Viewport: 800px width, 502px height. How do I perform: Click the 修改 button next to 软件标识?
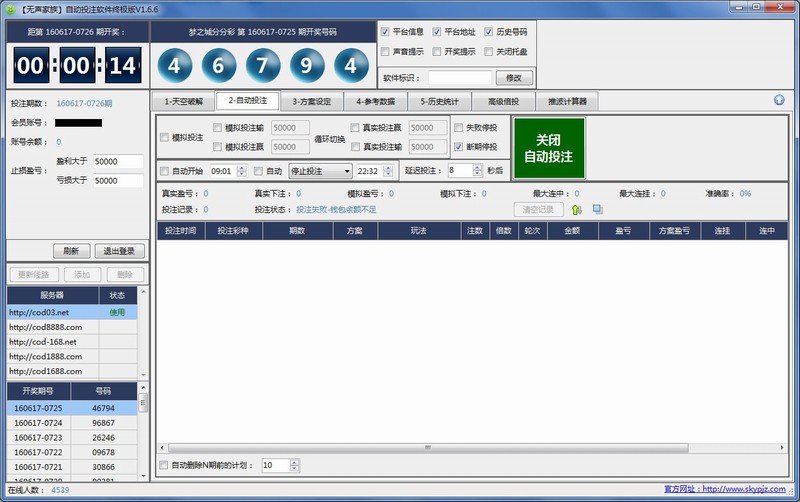point(514,78)
